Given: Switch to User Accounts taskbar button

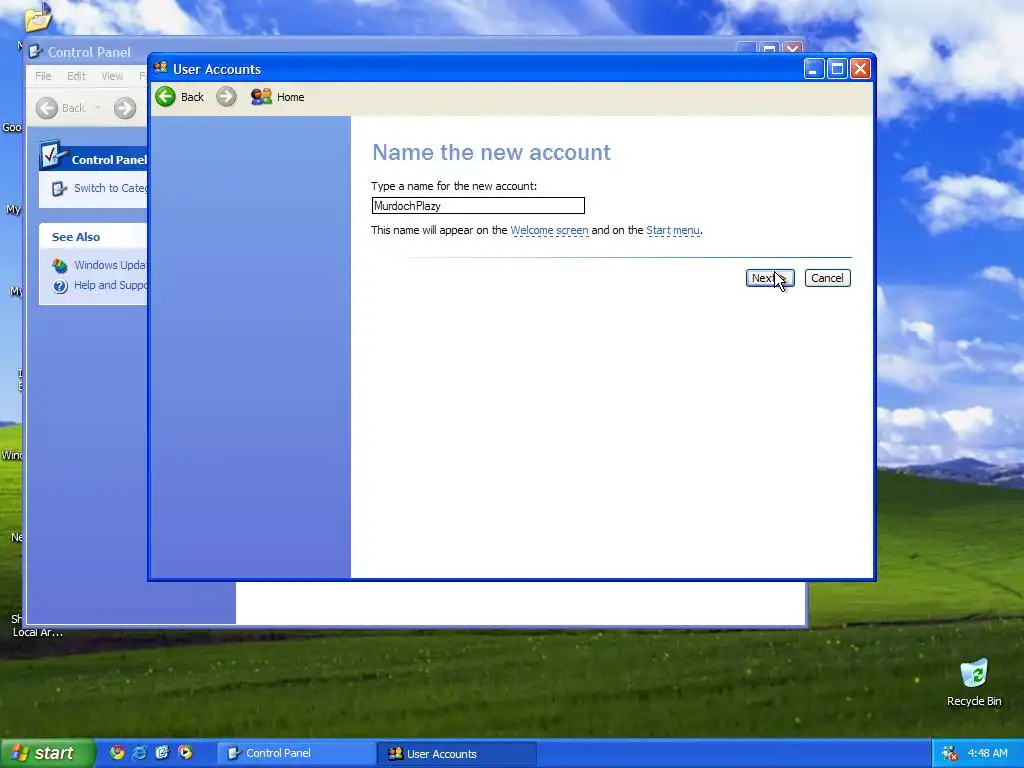Looking at the screenshot, I should point(456,754).
